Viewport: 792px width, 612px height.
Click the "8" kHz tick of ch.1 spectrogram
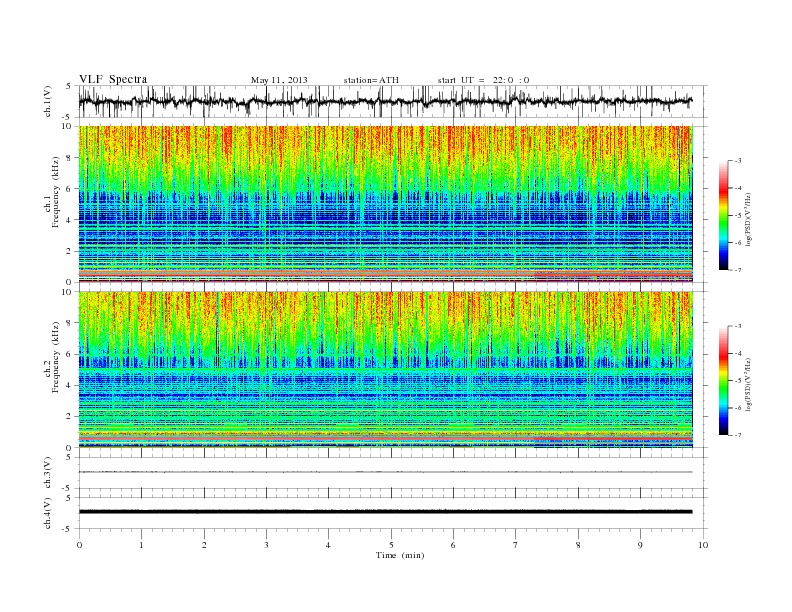coord(69,158)
